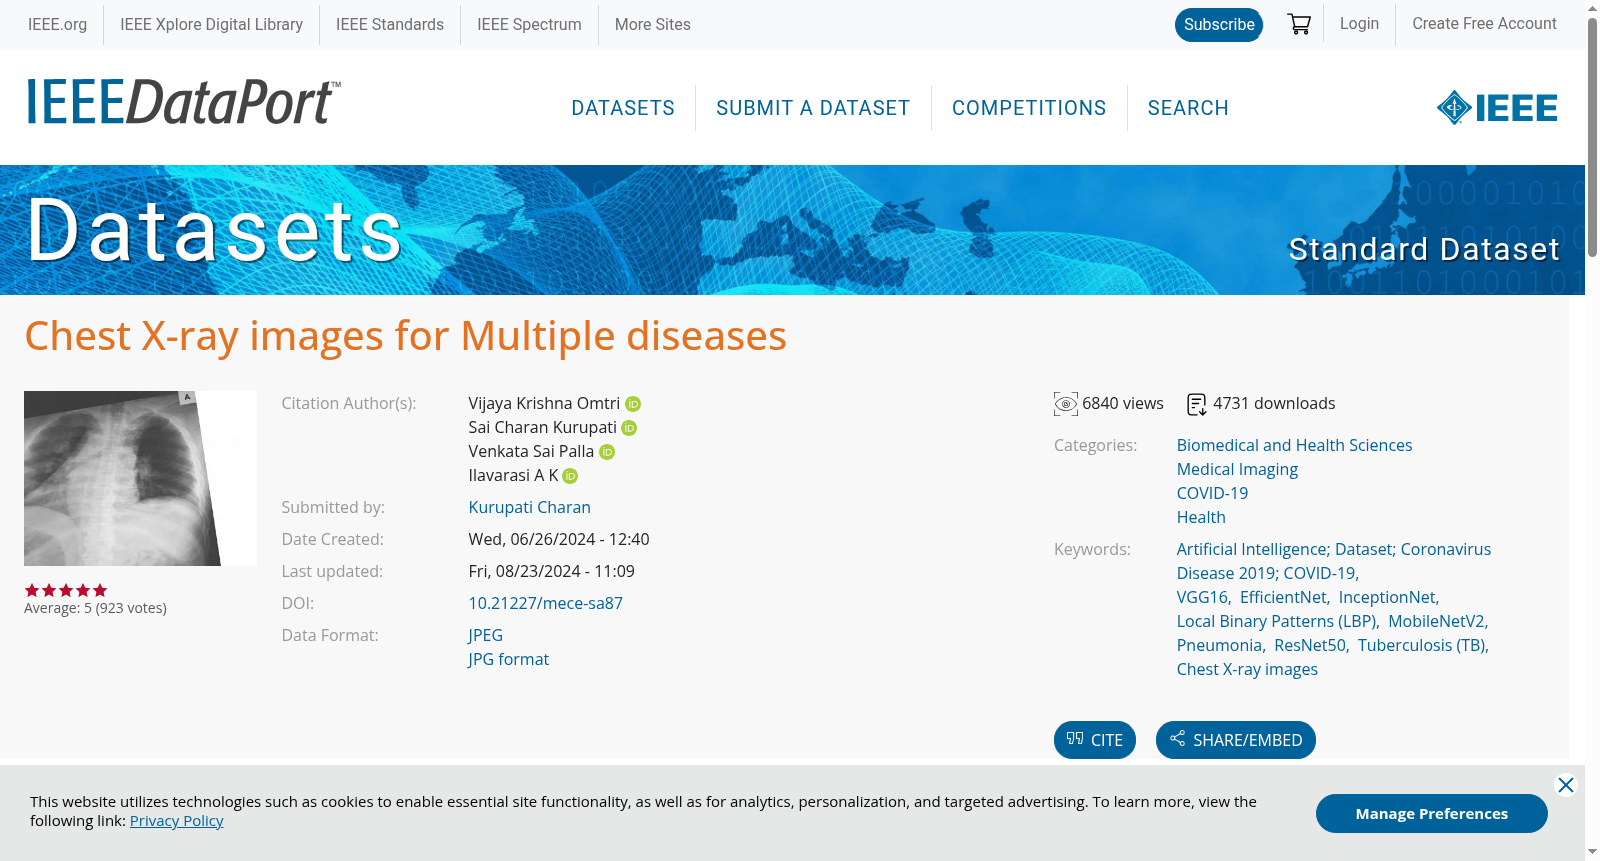Open the Datasets navigation item
Viewport: 1600px width, 861px height.
(x=623, y=108)
